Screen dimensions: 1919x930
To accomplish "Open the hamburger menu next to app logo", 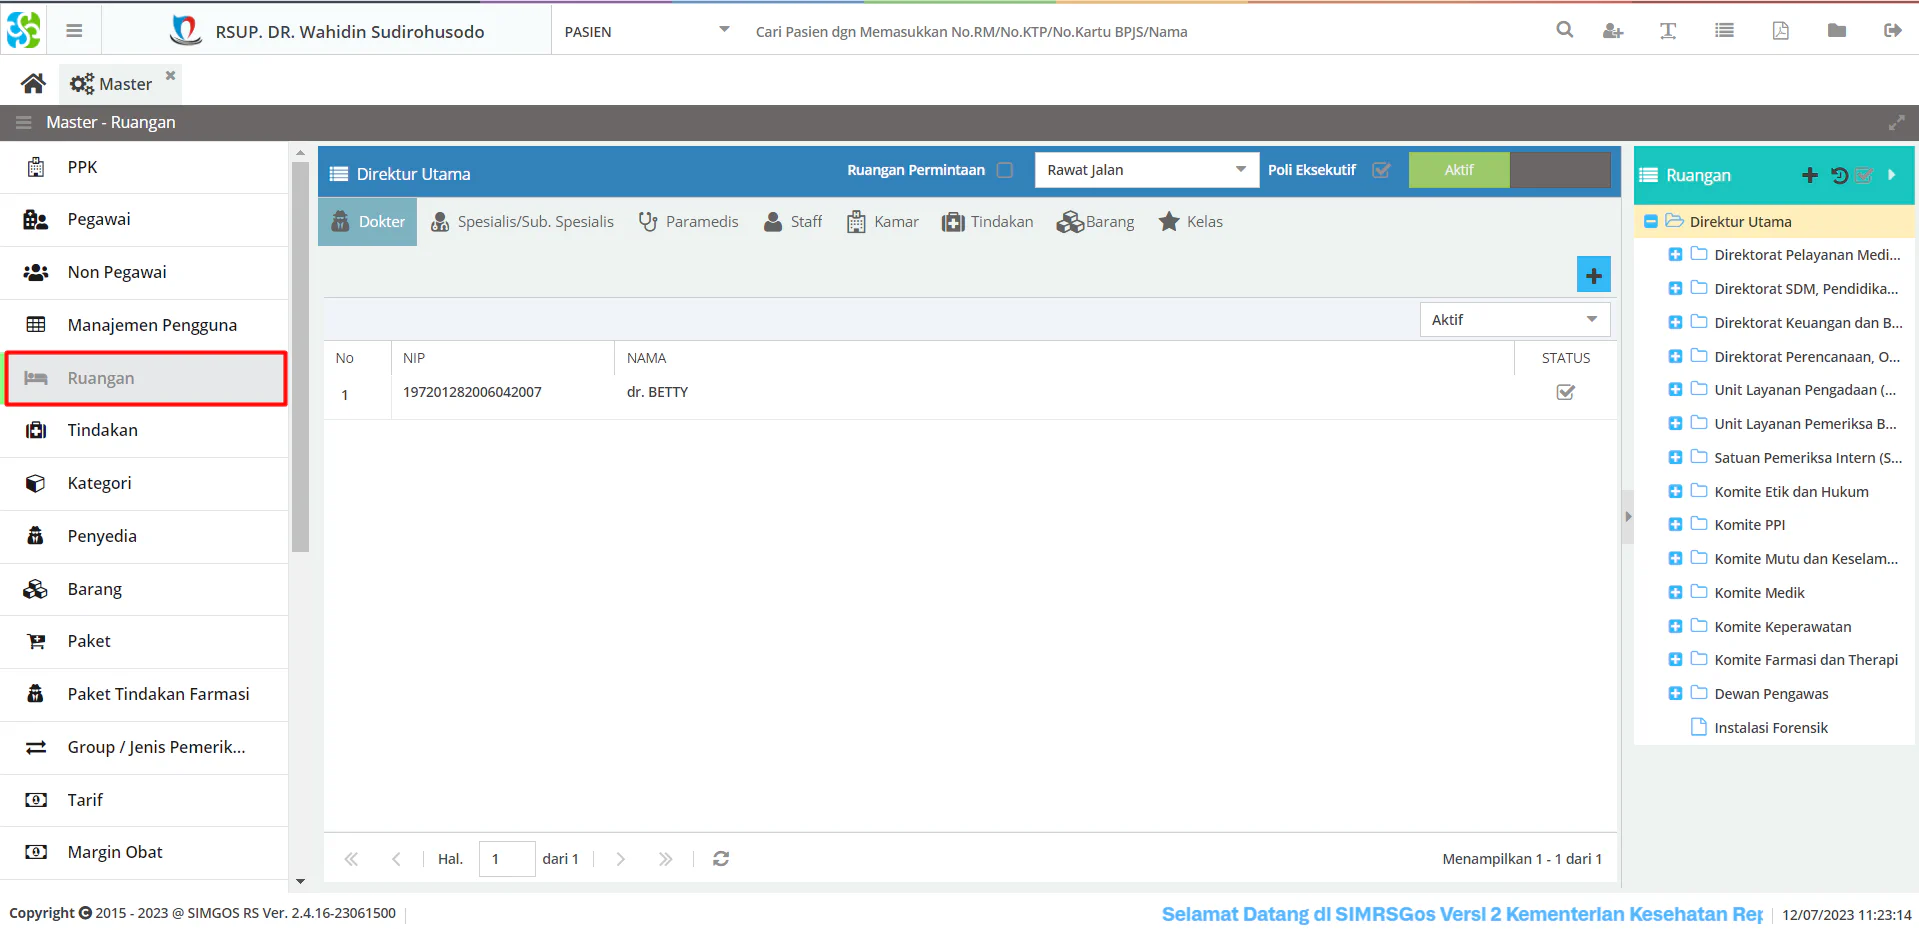I will (x=74, y=31).
